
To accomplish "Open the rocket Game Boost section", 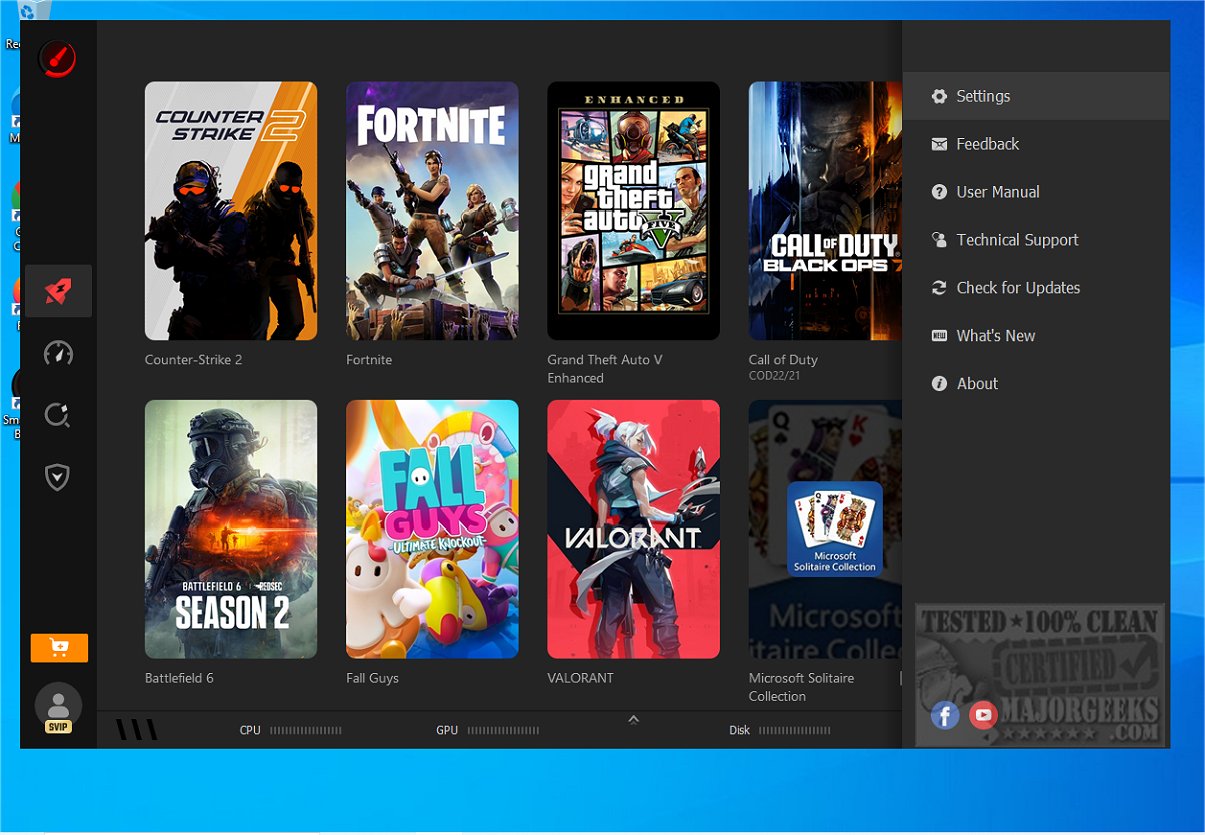I will (x=58, y=291).
